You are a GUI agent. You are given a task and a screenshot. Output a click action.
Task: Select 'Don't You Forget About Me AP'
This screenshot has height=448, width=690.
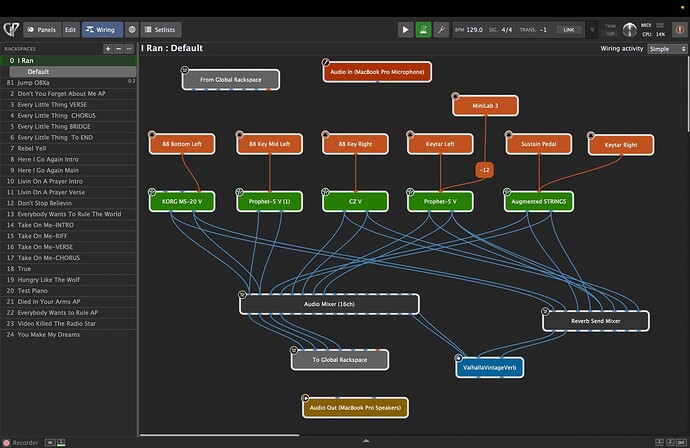[x=68, y=93]
